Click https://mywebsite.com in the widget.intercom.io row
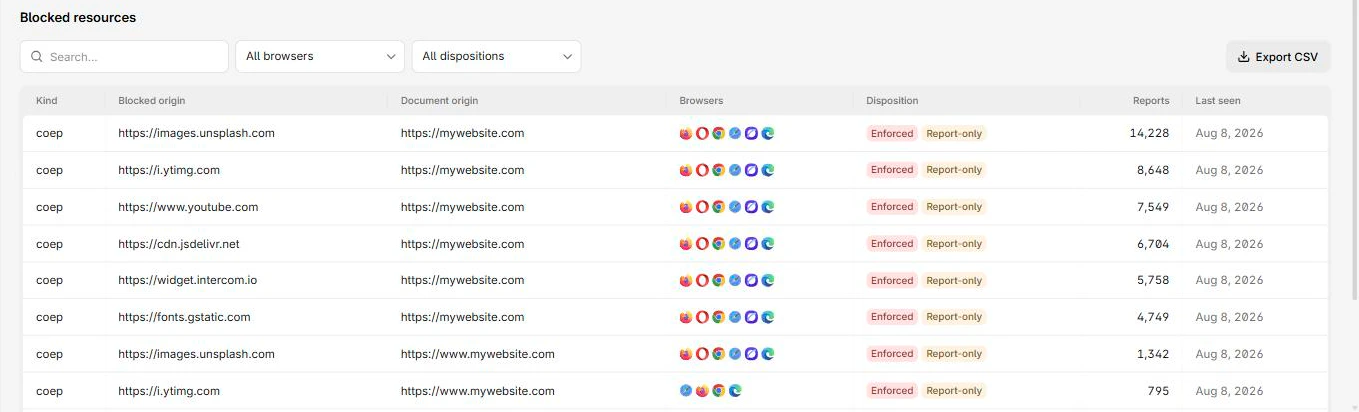Screen dimensions: 1359x412 pos(462,281)
